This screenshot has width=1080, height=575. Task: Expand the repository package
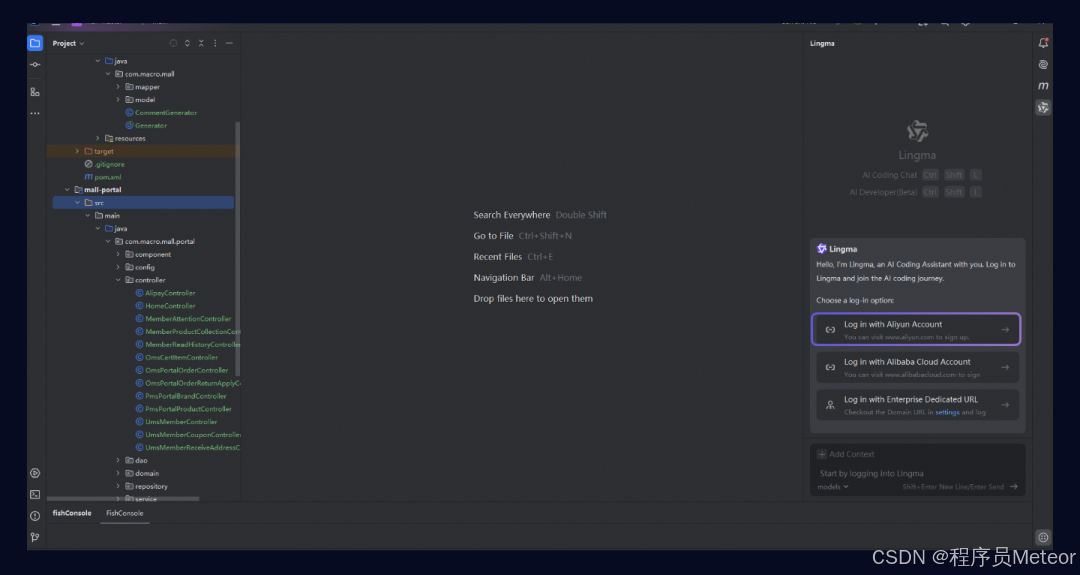click(x=118, y=486)
